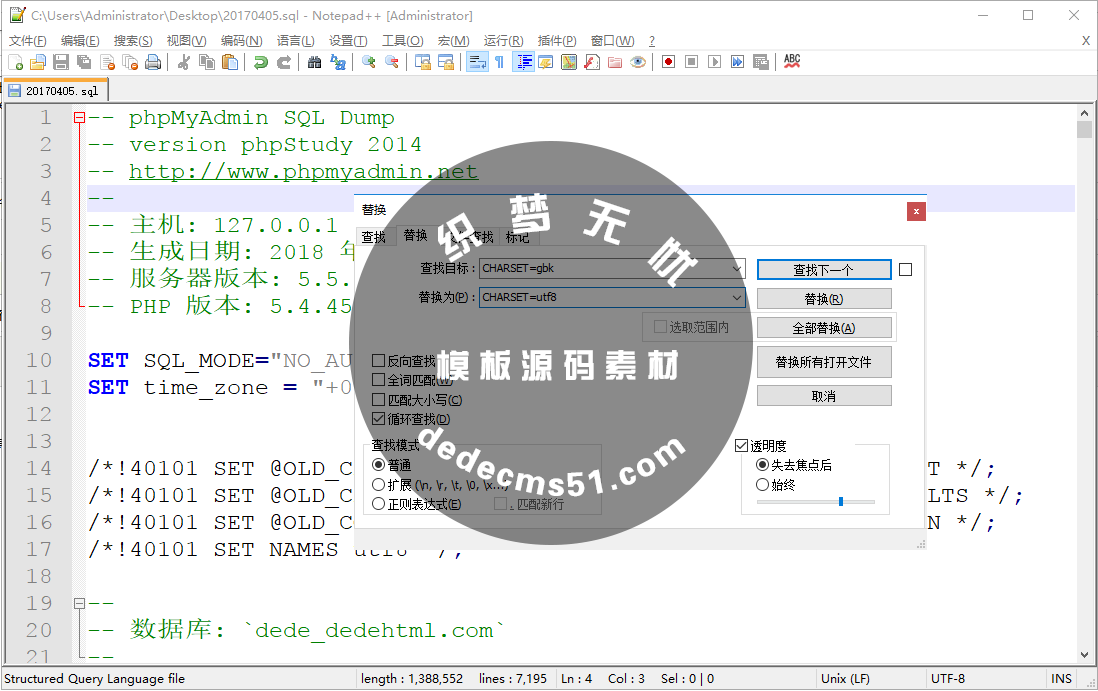Start macro recording with the record icon
The height and width of the screenshot is (691, 1098).
point(667,62)
